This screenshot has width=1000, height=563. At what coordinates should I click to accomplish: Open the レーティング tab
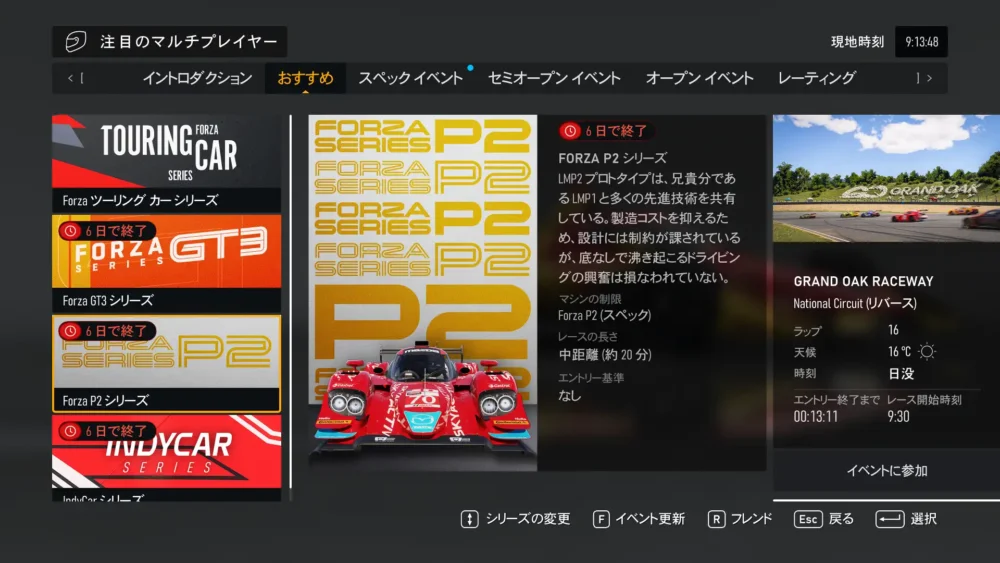(816, 78)
